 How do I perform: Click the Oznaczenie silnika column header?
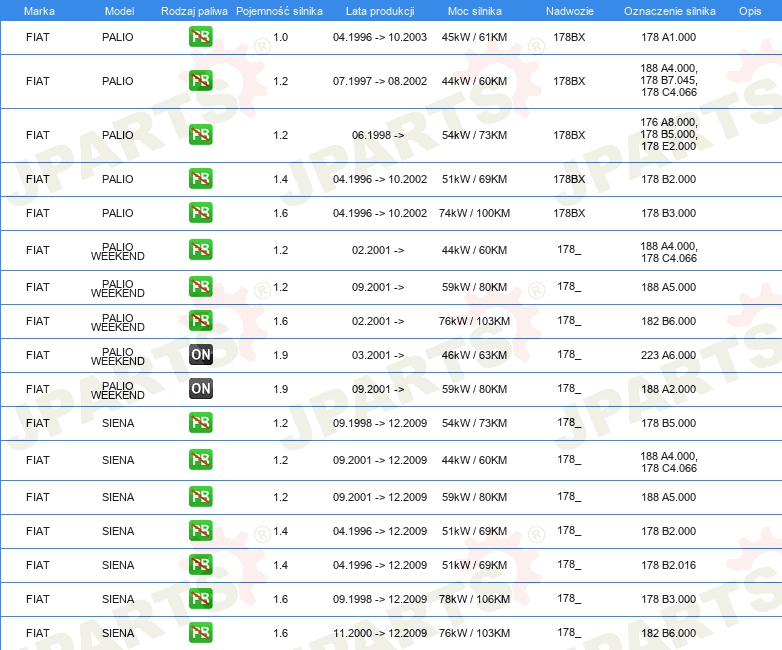pyautogui.click(x=669, y=11)
